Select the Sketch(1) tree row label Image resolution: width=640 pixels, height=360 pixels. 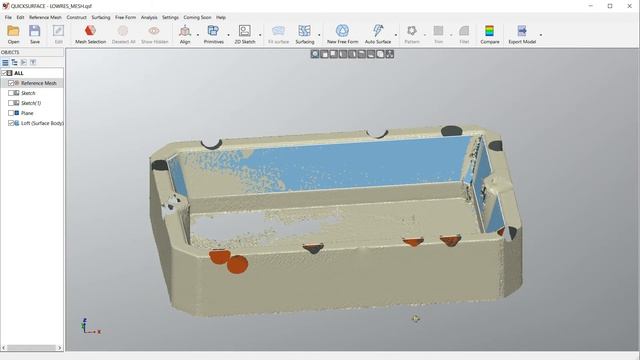coord(31,103)
